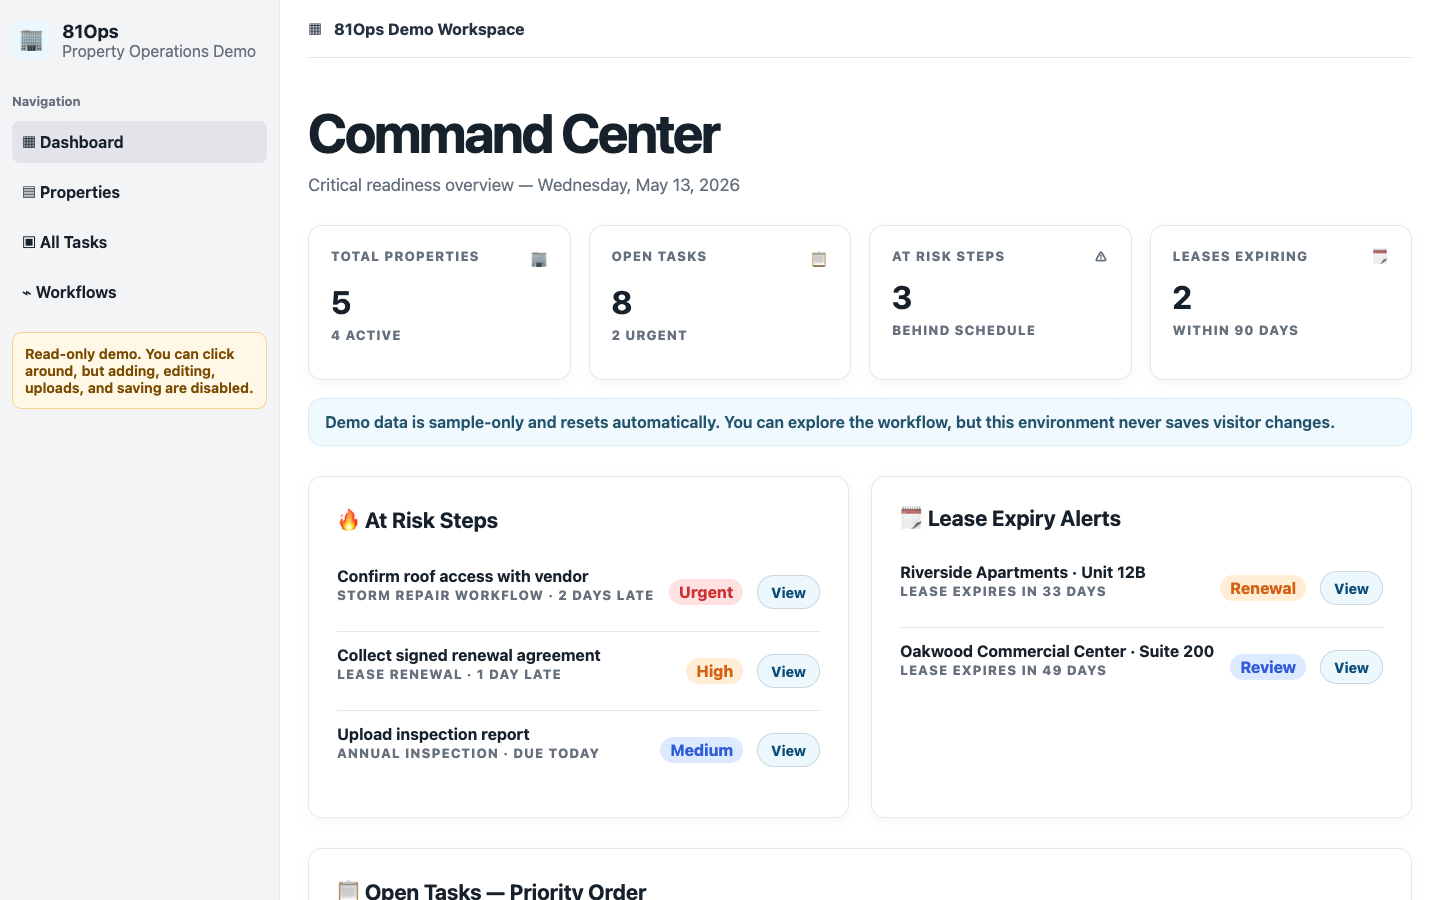Click the Total Properties building icon
The height and width of the screenshot is (900, 1440).
539,259
